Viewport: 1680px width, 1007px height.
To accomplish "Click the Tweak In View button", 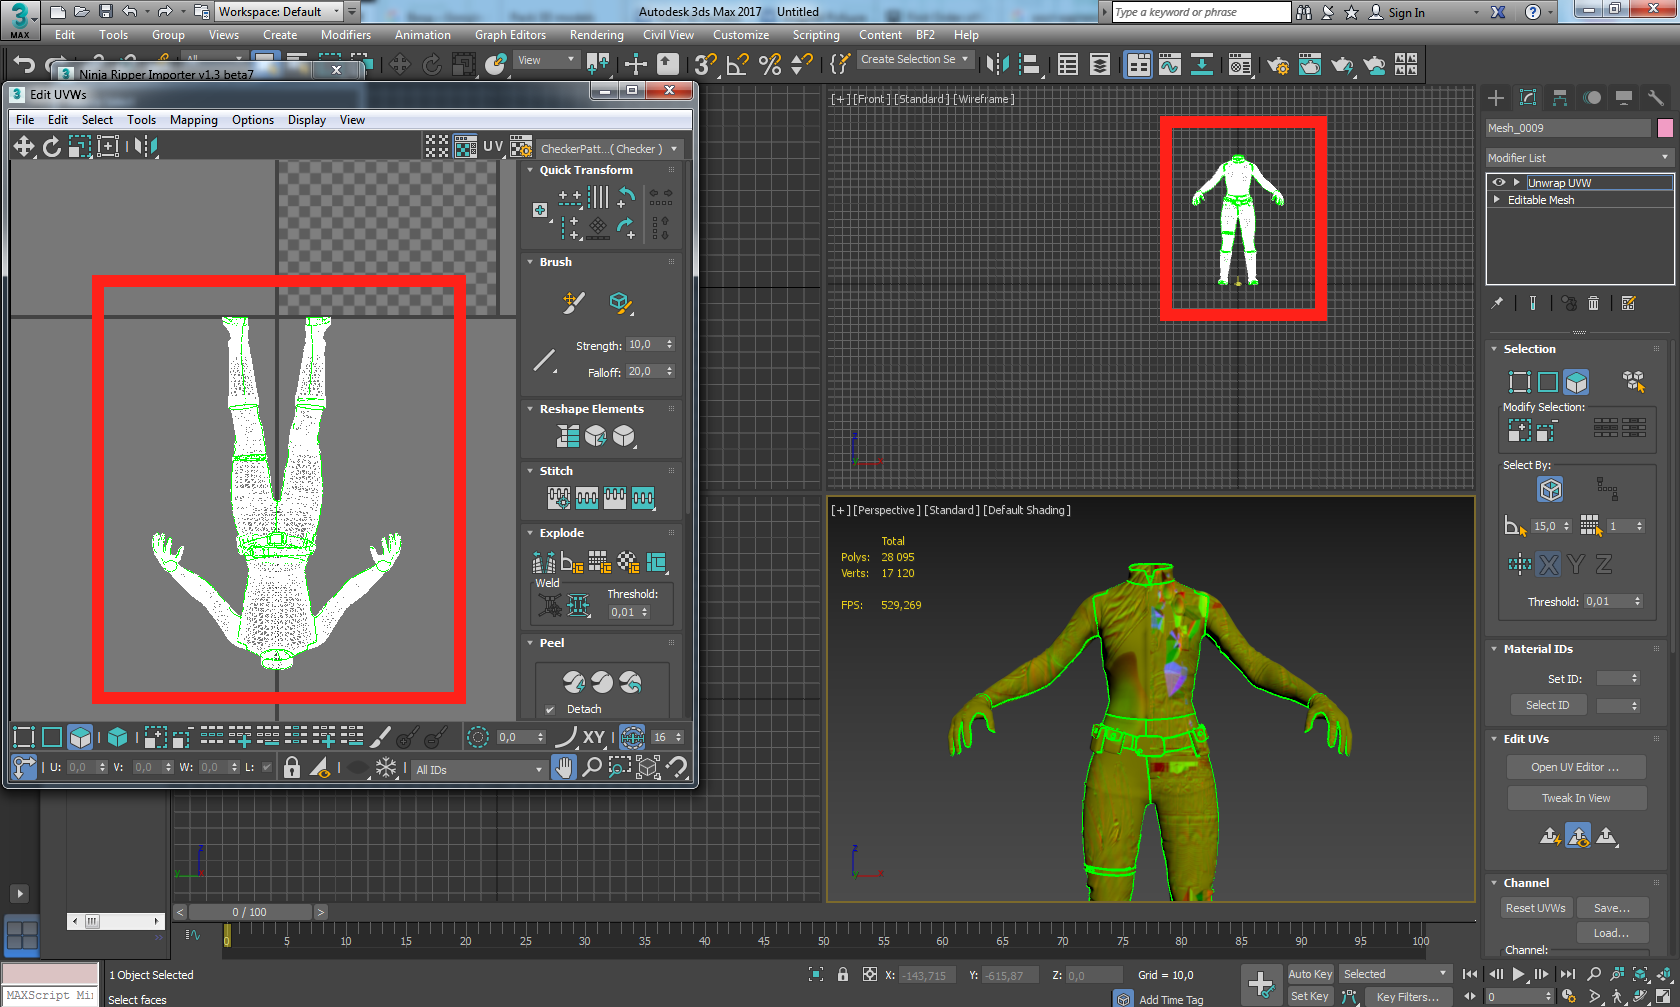I will (1576, 798).
